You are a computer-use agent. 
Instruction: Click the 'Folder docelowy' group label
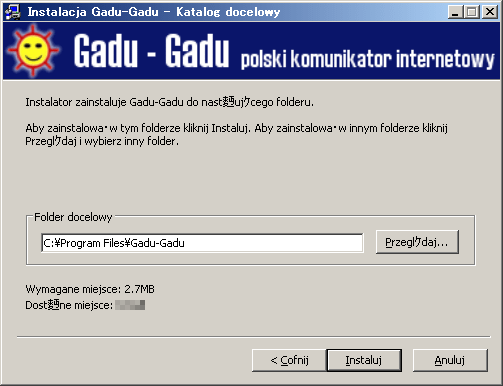[x=73, y=217]
